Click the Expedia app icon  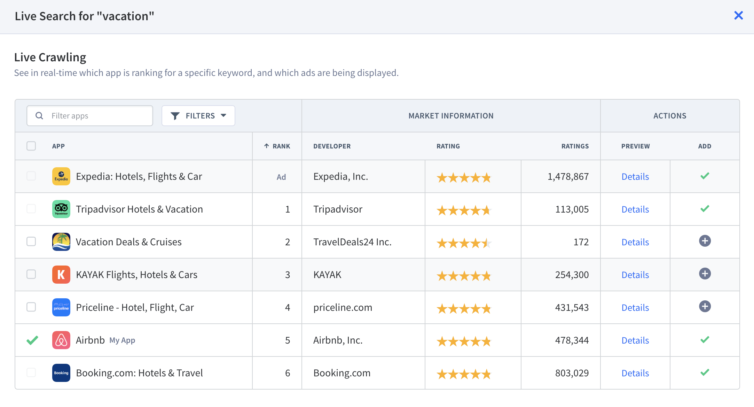click(61, 176)
